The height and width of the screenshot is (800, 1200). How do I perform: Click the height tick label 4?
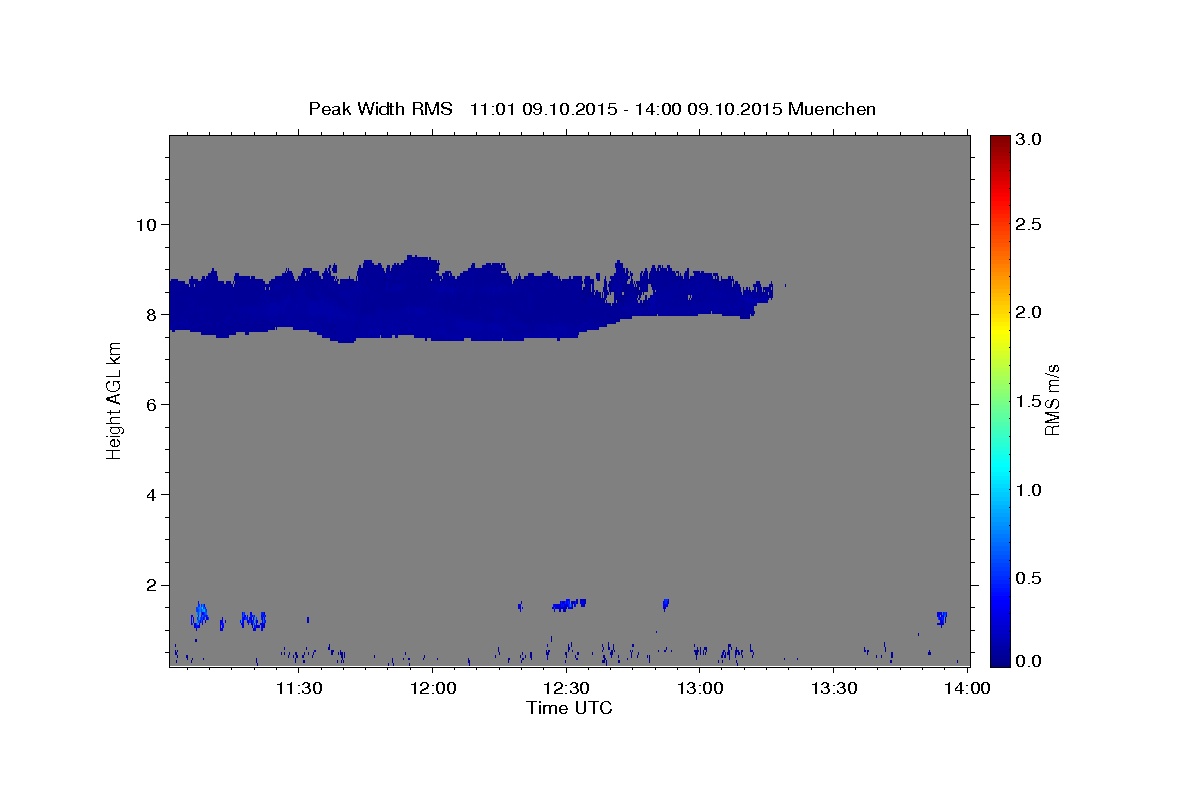(x=151, y=495)
